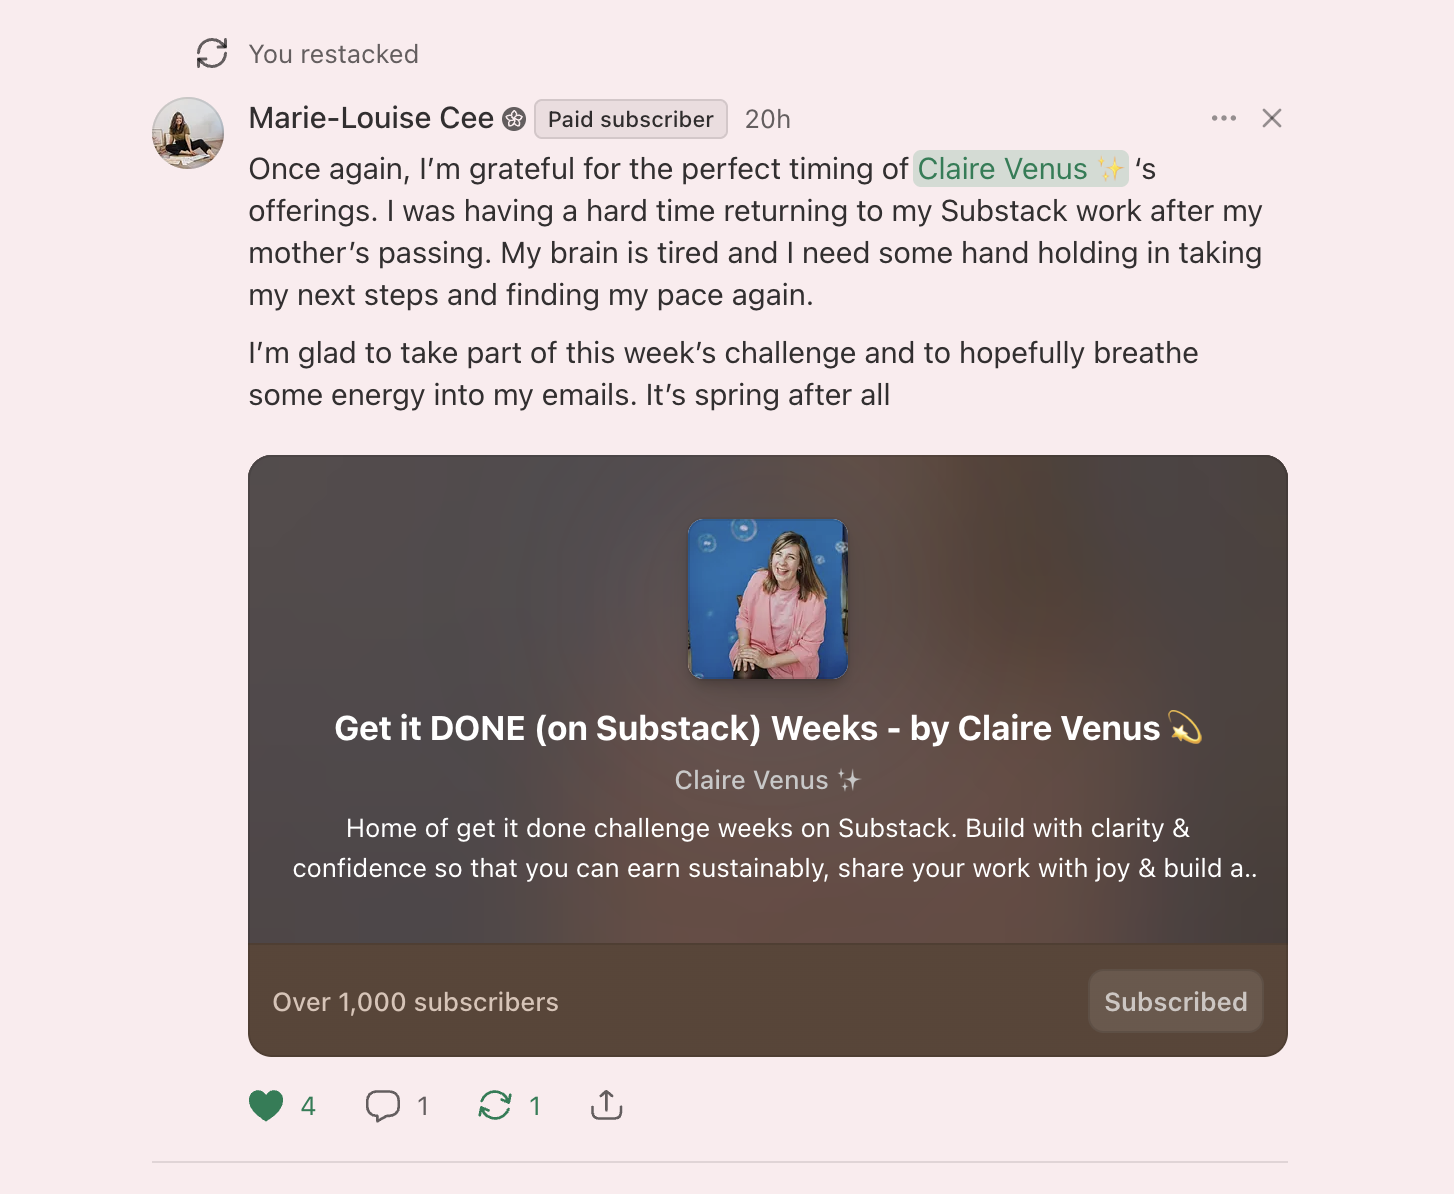Click the Marie-Louise Cee author name

click(371, 118)
